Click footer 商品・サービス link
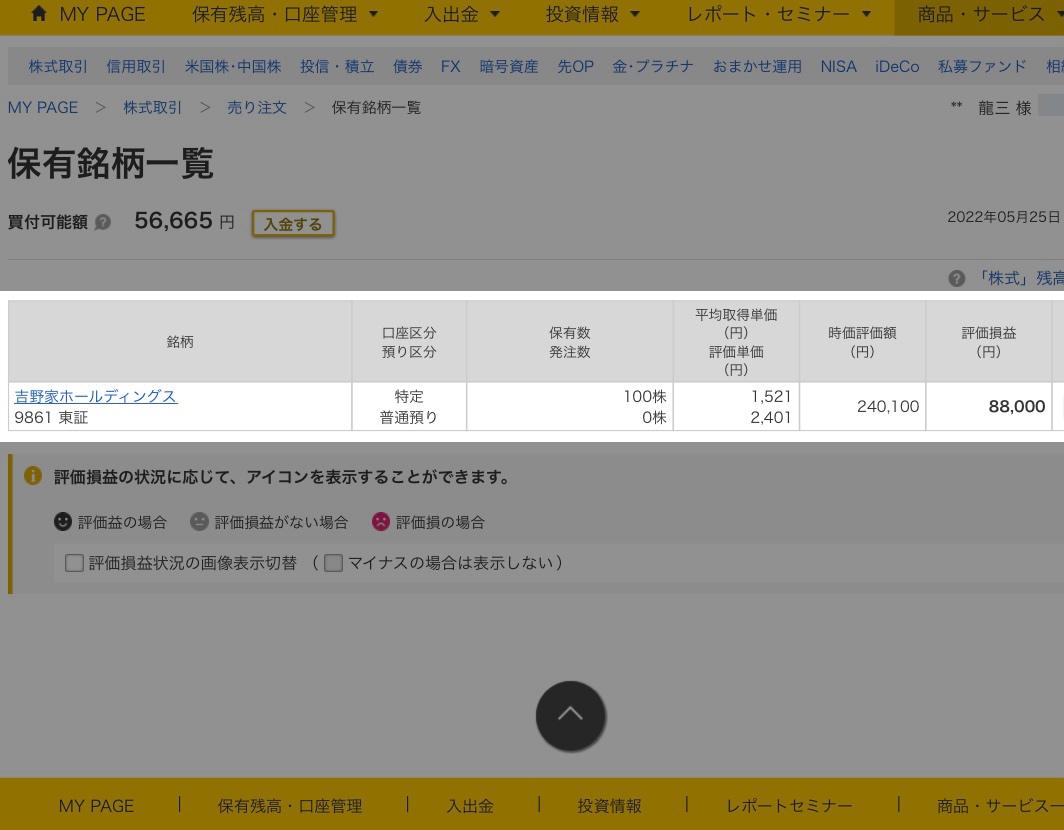The width and height of the screenshot is (1064, 830). 1000,806
